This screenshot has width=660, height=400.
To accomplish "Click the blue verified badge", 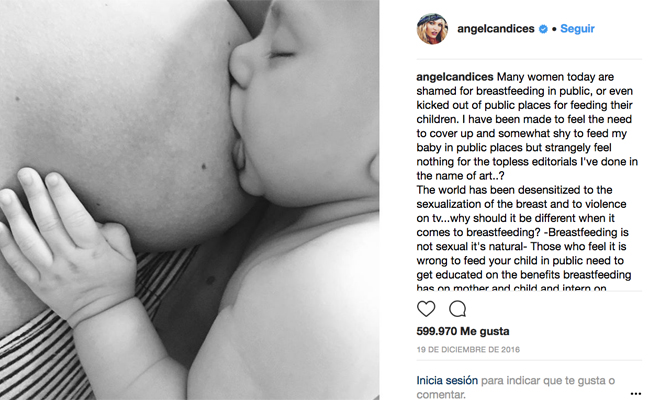I will [543, 29].
